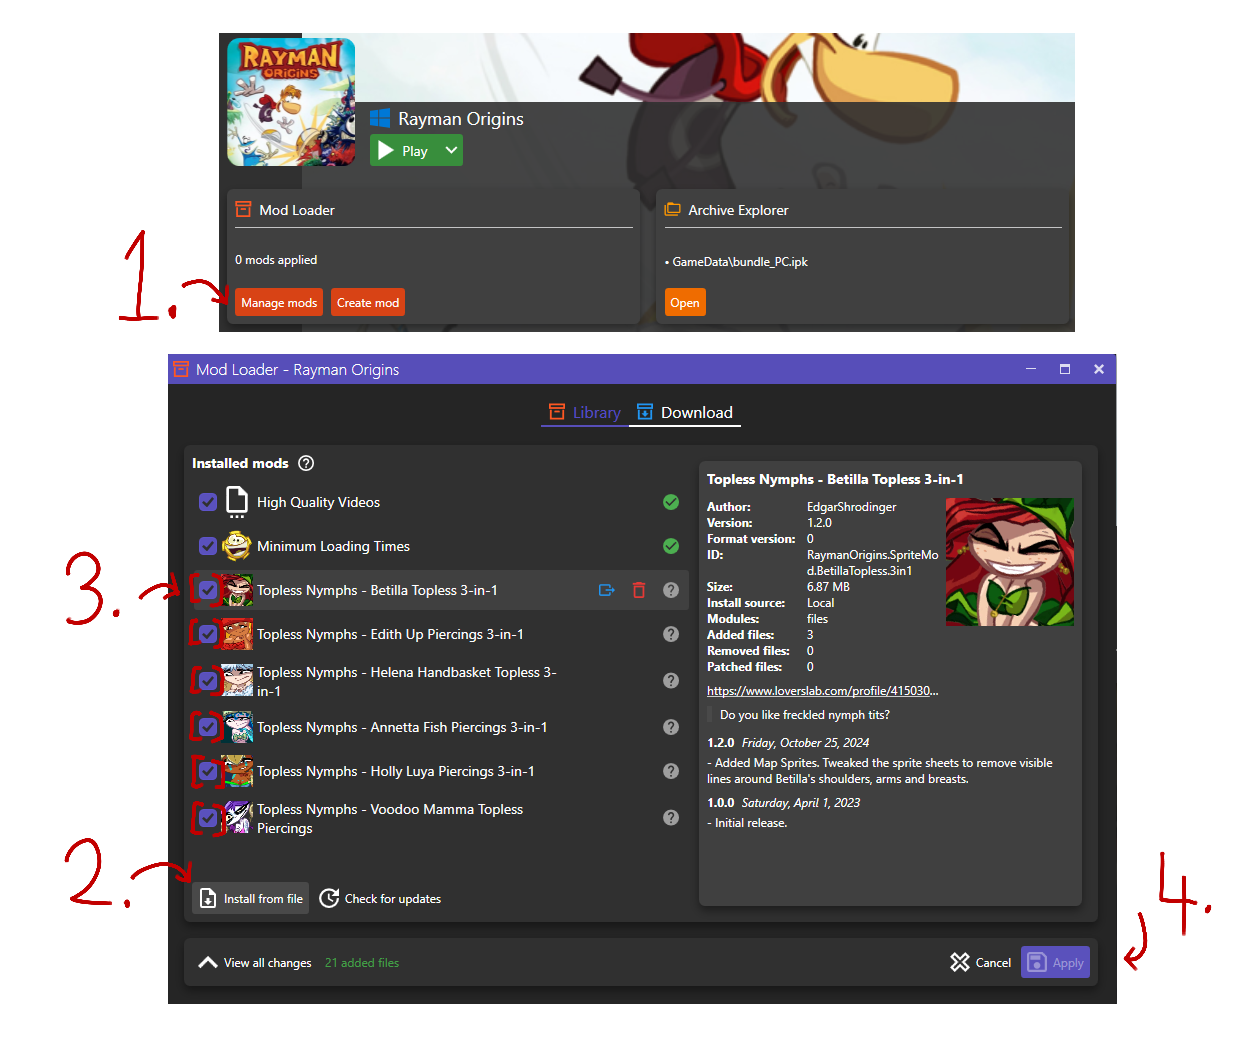Viewport: 1254px width, 1040px height.
Task: Open the Archive Explorer bundle
Action: [685, 303]
